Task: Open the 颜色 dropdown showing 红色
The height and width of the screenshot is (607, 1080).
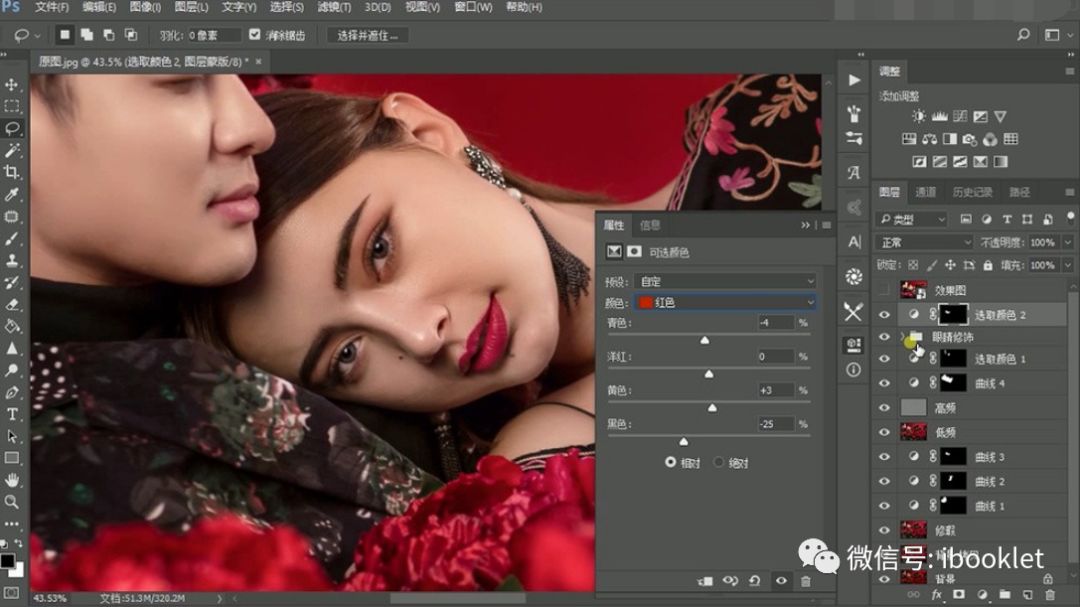Action: 725,302
